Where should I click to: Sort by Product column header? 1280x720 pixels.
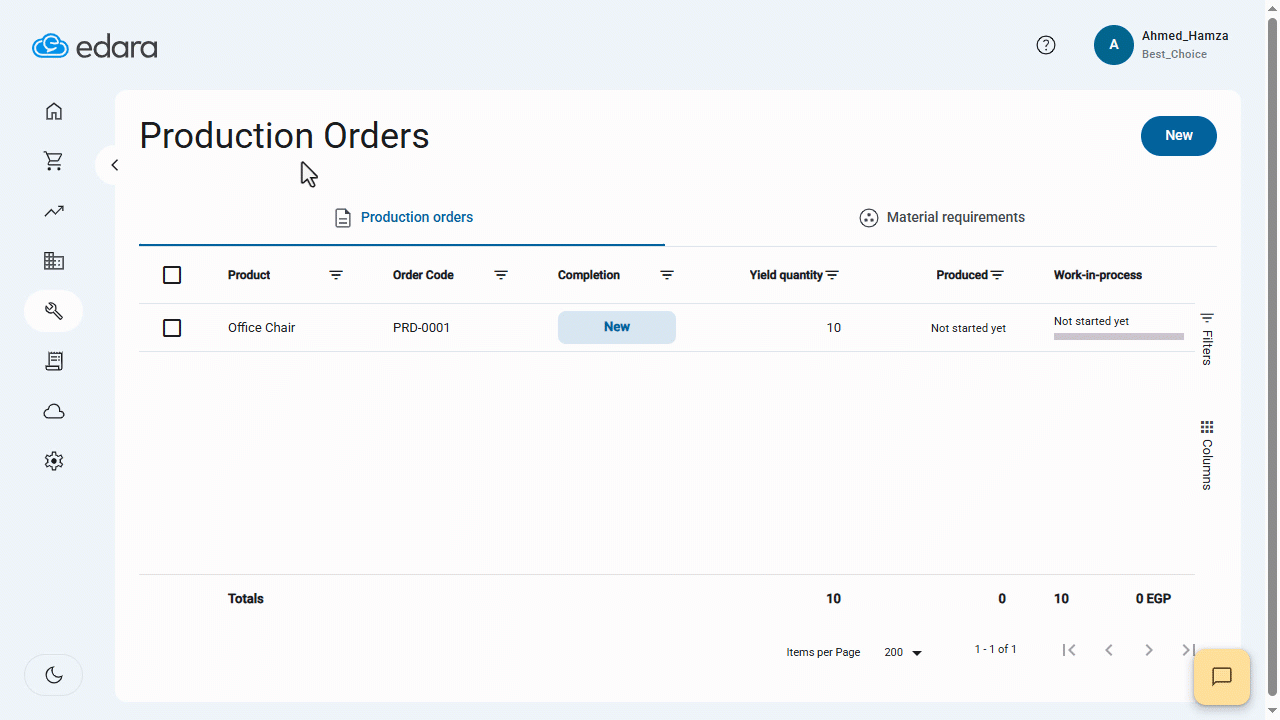click(249, 275)
